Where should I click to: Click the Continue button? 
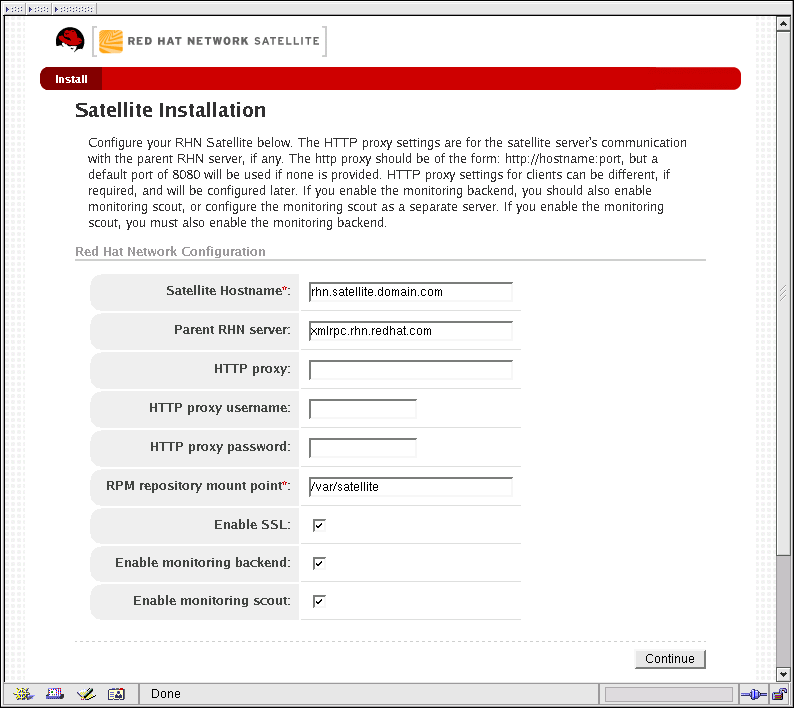pos(670,659)
